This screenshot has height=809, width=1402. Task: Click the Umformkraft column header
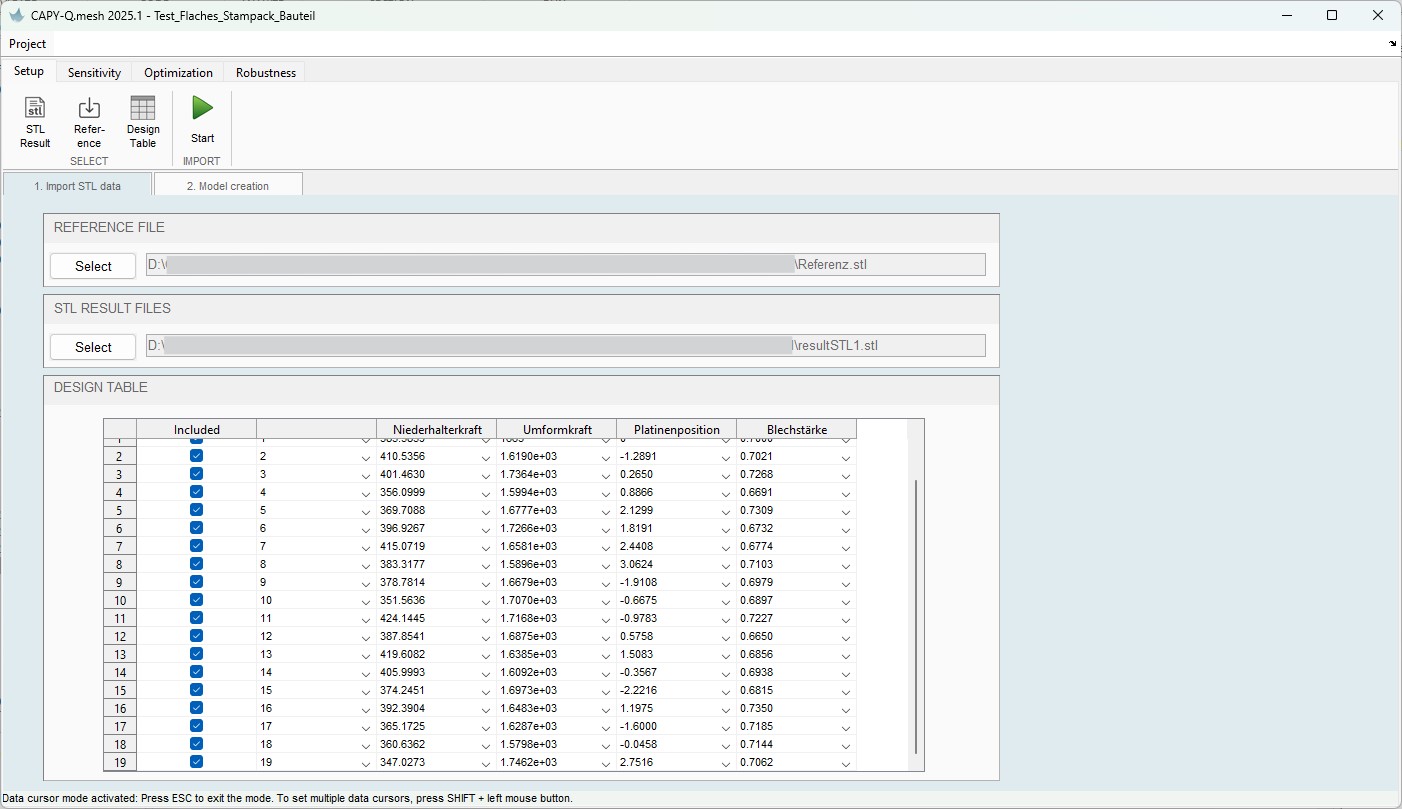point(556,429)
